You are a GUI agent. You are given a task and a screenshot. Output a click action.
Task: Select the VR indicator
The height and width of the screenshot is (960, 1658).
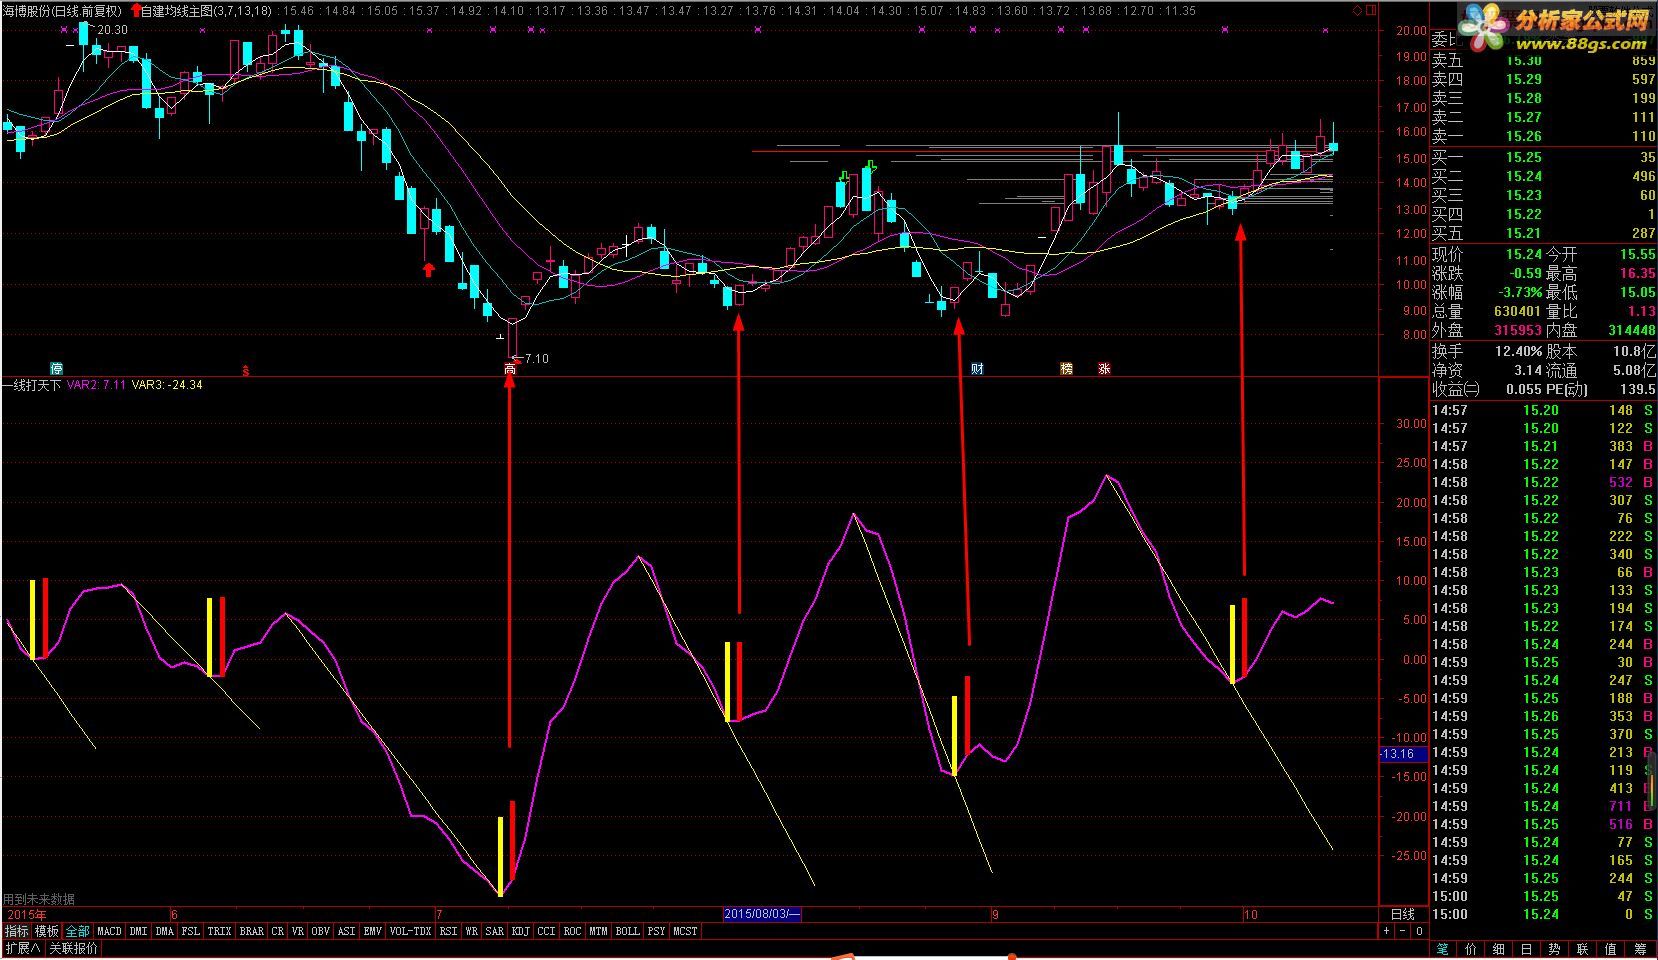298,931
